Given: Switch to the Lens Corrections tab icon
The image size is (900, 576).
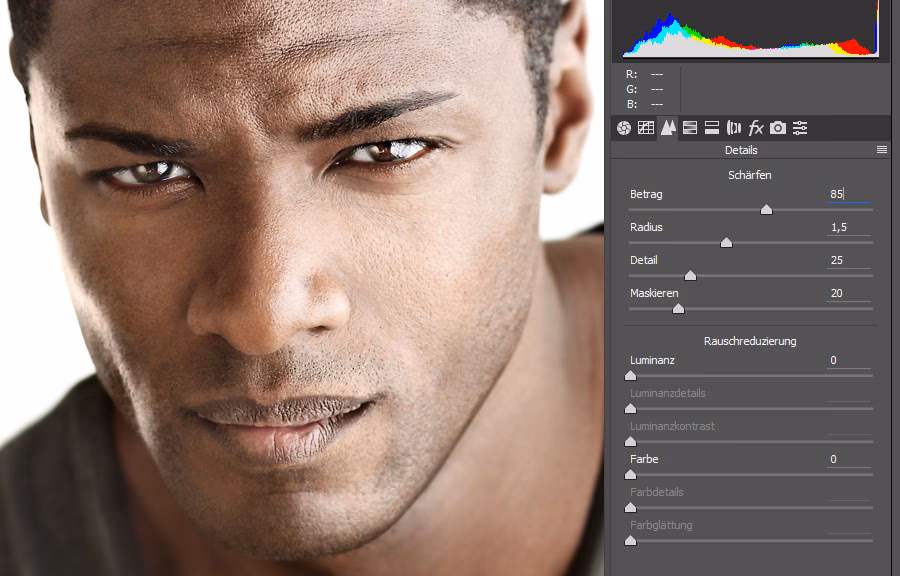Looking at the screenshot, I should (734, 128).
